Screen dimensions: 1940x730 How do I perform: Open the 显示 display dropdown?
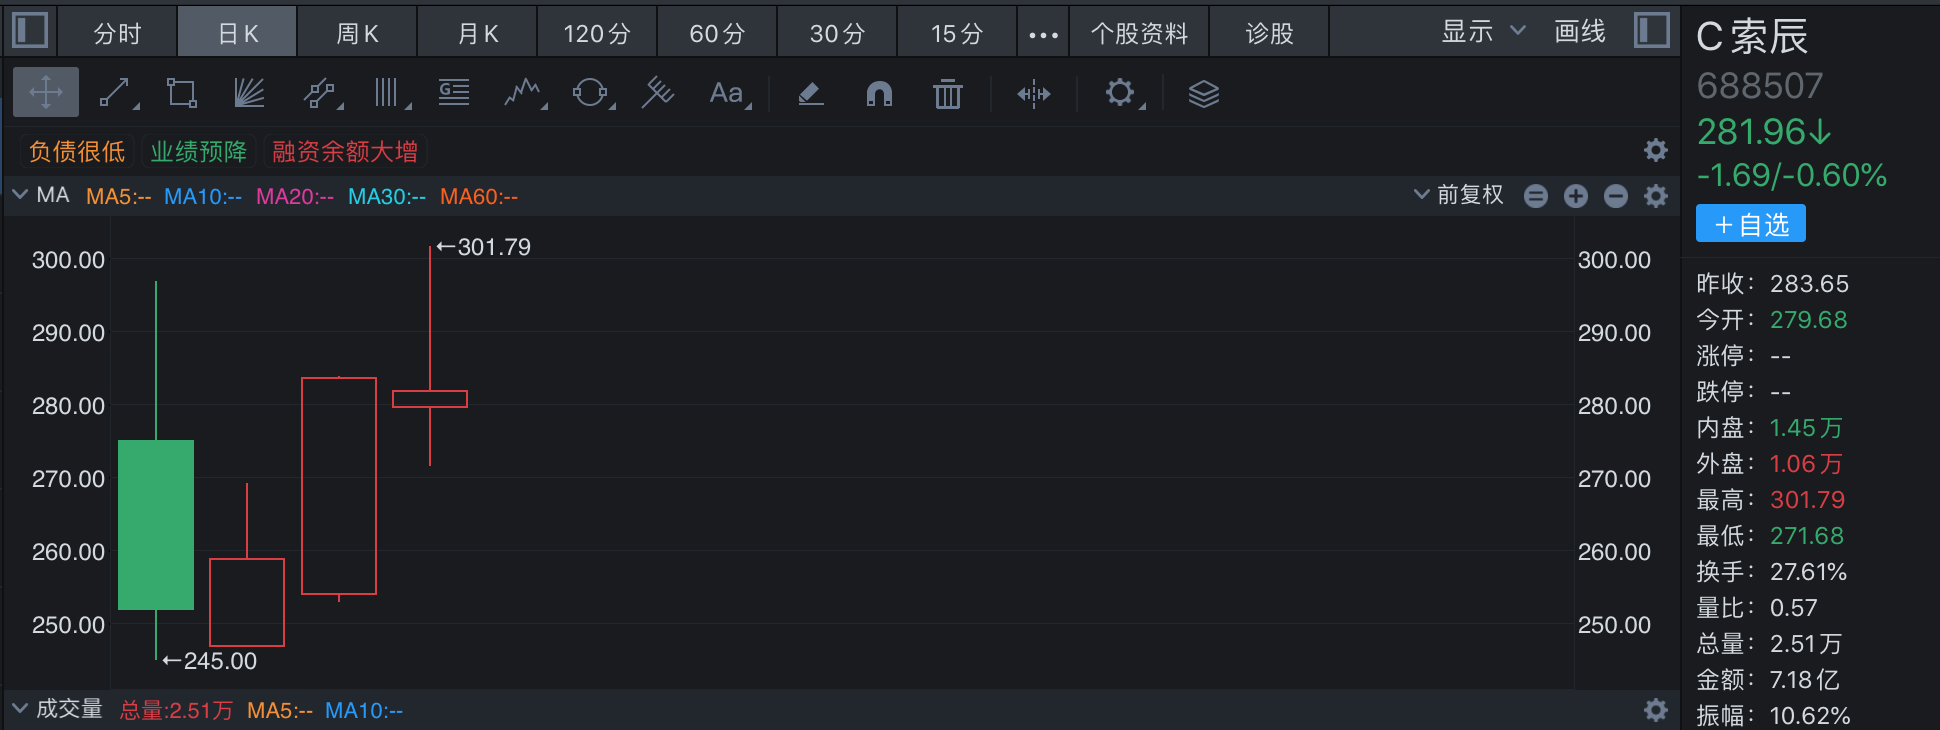pos(1482,32)
